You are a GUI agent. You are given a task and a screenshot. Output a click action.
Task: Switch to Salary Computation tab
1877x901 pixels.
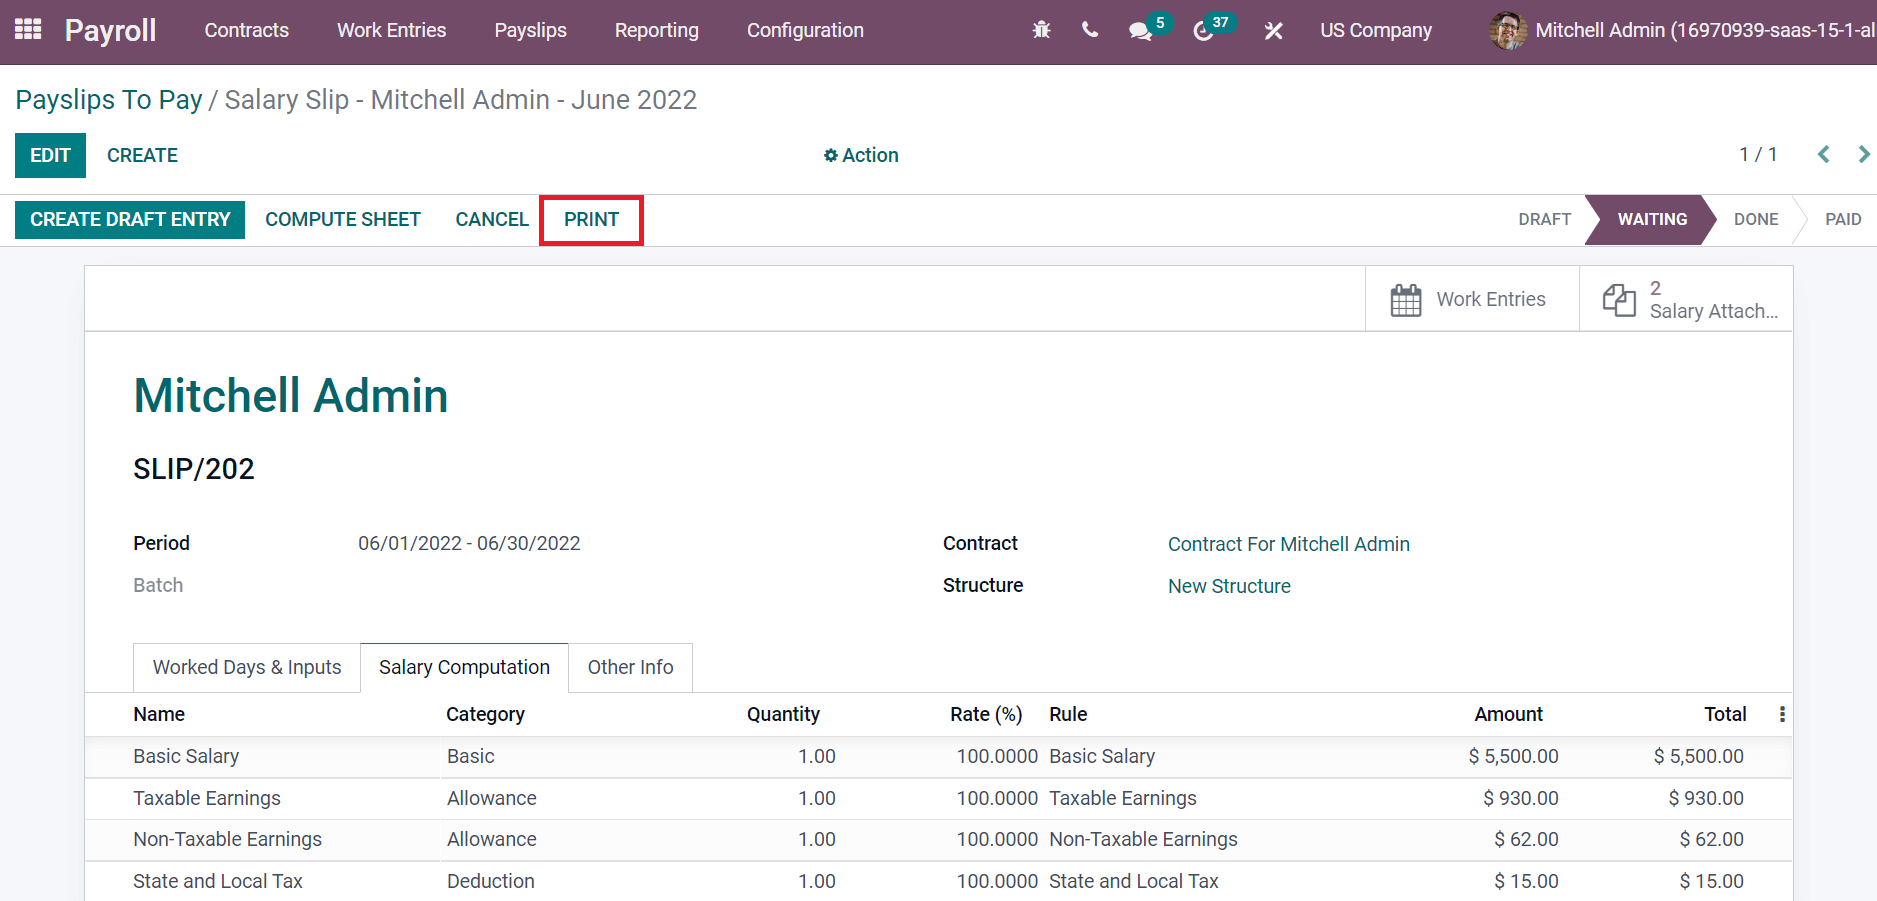click(464, 667)
